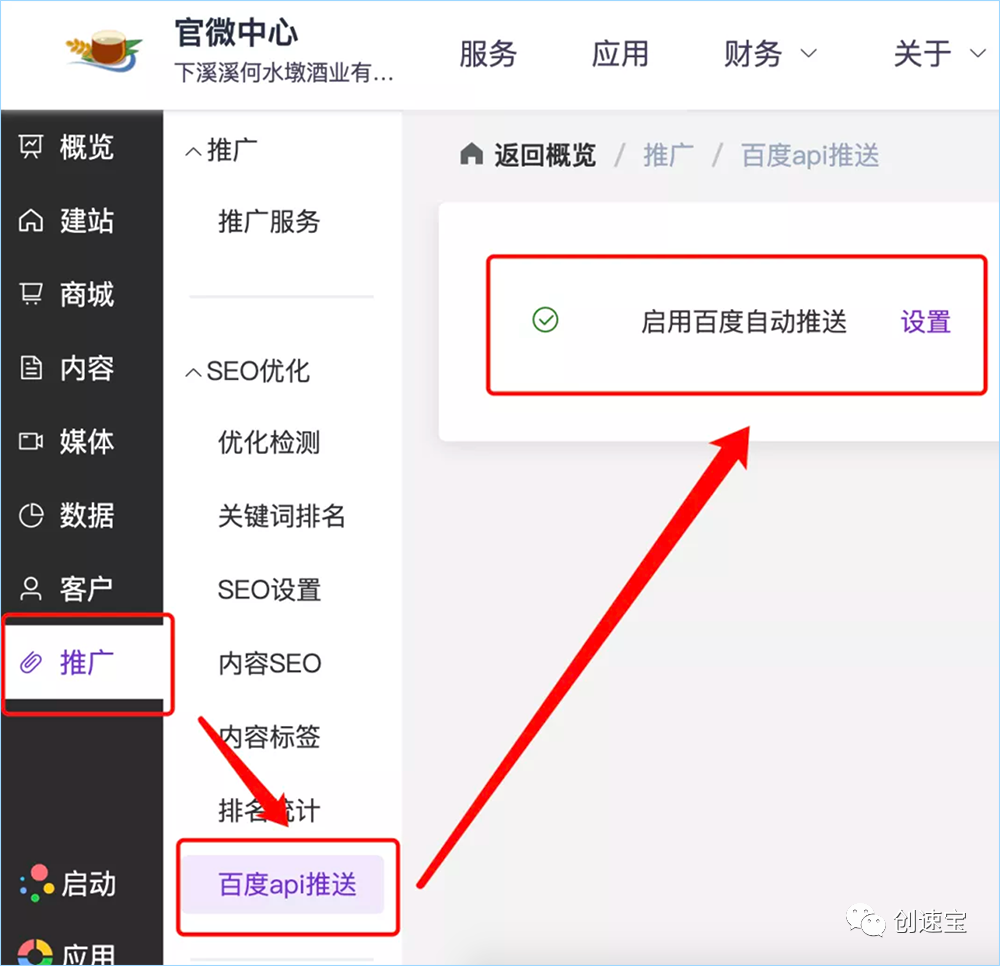Go to 客户 in the dark sidebar
Viewport: 1000px width, 966px height.
pyautogui.click(x=87, y=589)
